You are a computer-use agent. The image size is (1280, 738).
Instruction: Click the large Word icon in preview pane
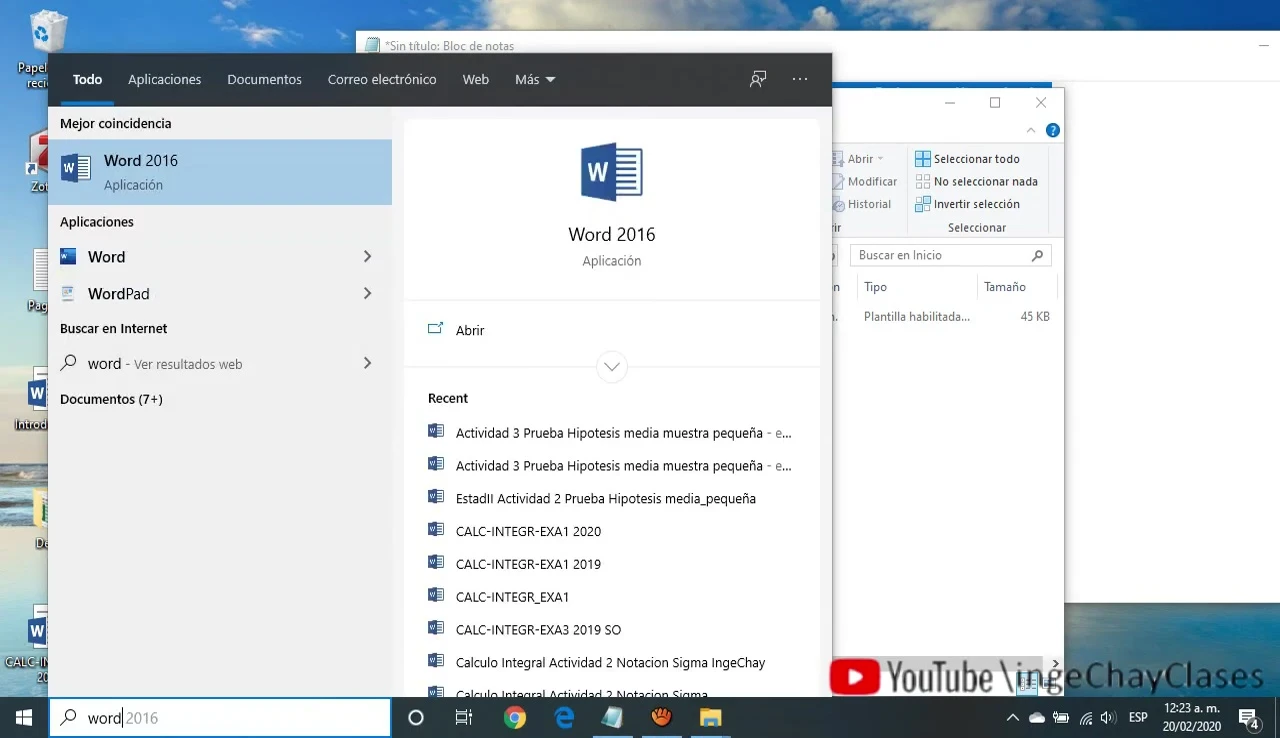[x=612, y=172]
